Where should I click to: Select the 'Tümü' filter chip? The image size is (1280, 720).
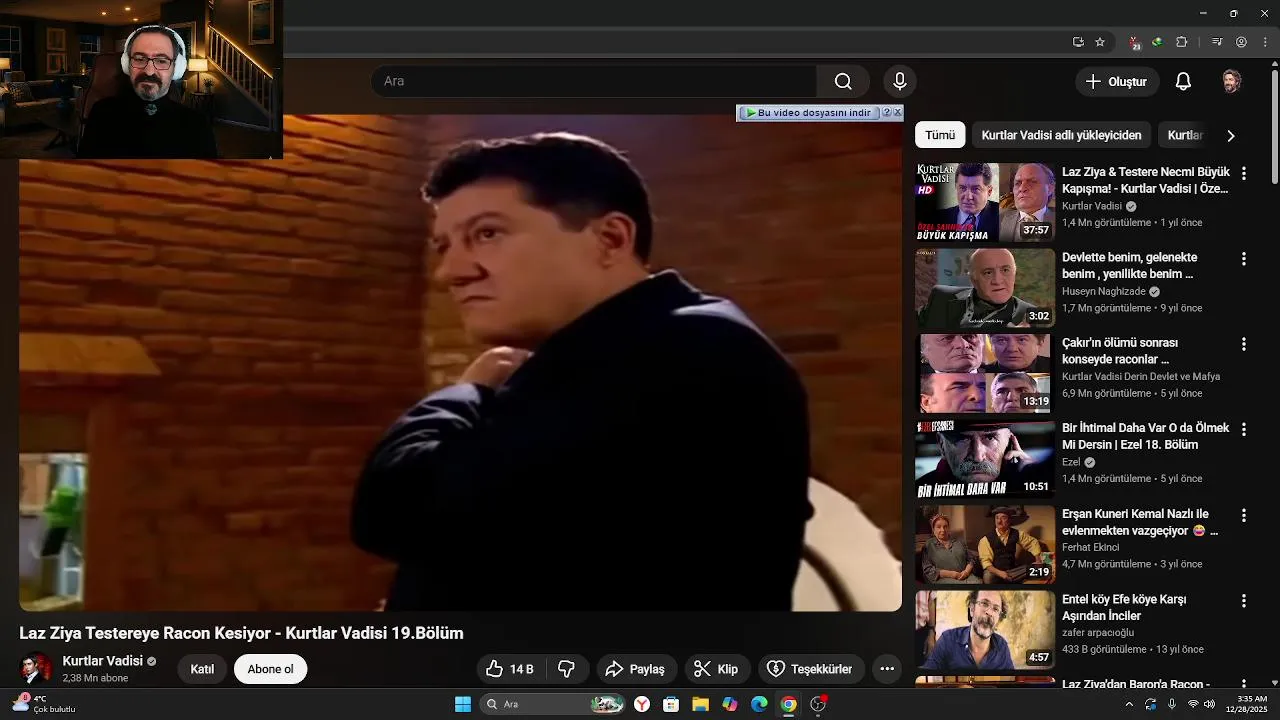tap(940, 135)
